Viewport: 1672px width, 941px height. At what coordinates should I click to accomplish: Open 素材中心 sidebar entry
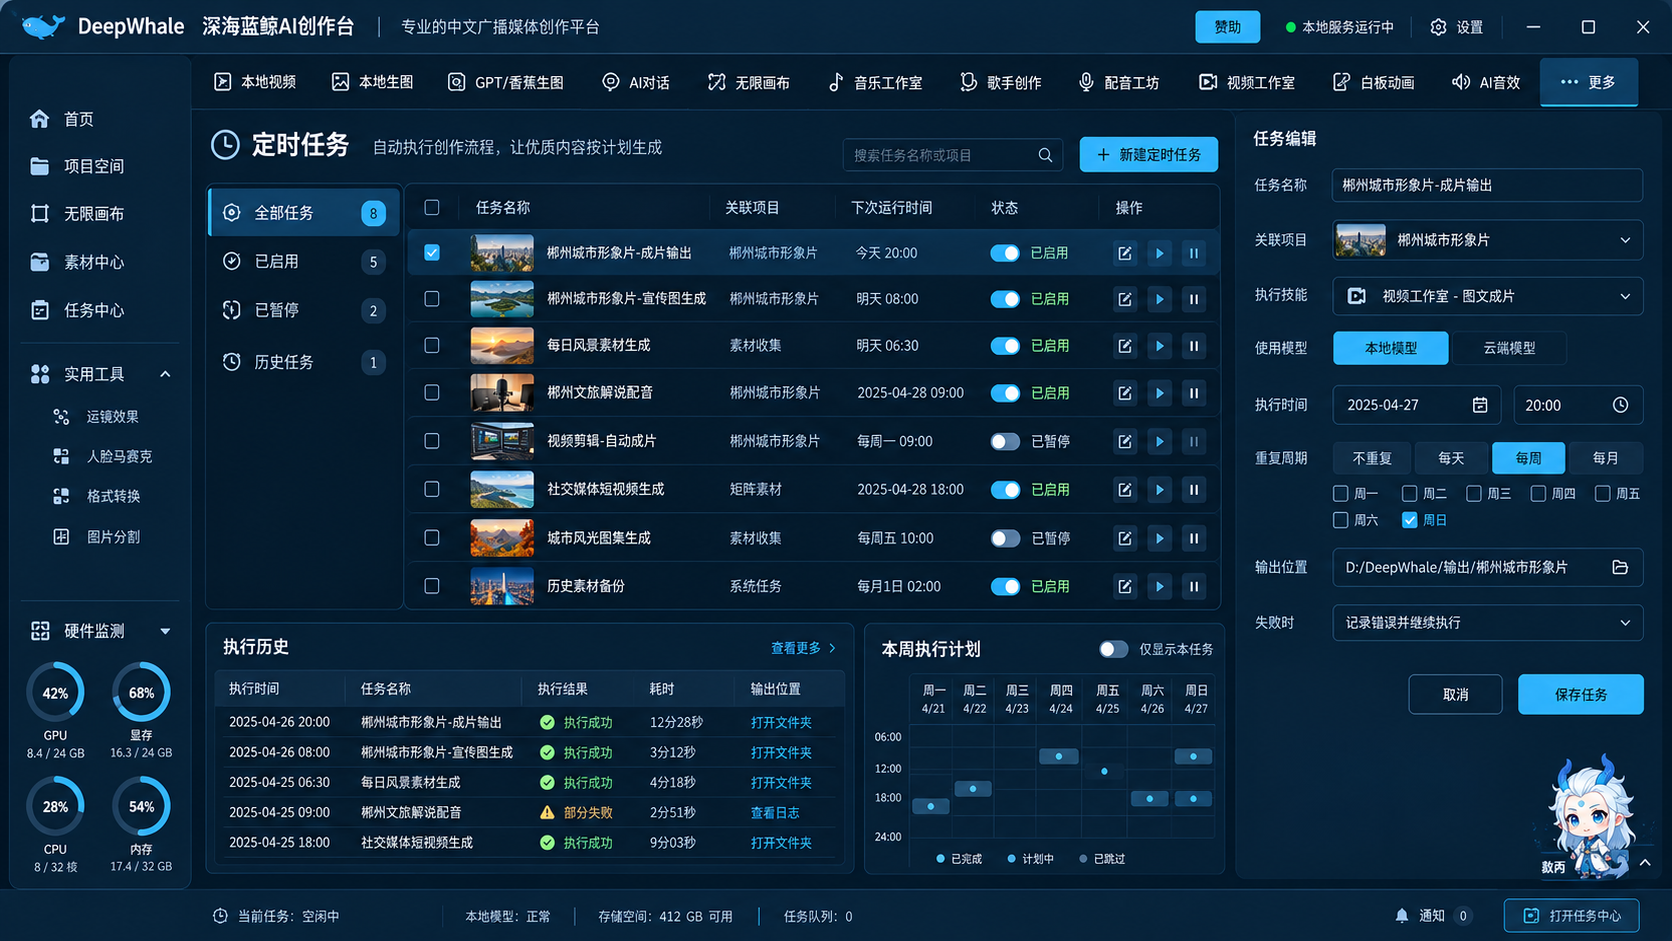(77, 262)
